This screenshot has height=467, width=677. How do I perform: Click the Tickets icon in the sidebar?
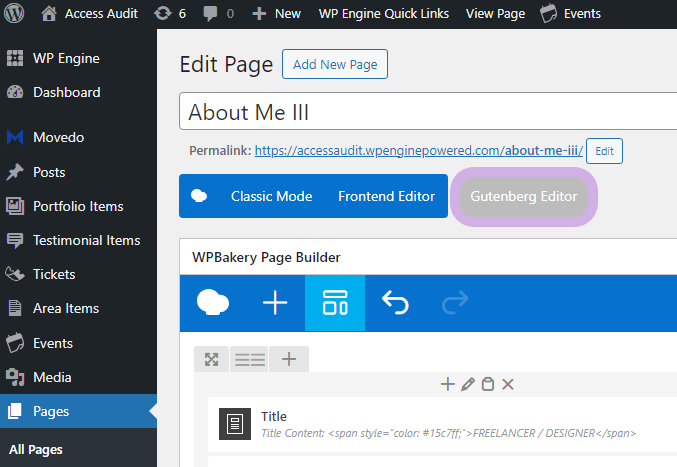coord(15,274)
